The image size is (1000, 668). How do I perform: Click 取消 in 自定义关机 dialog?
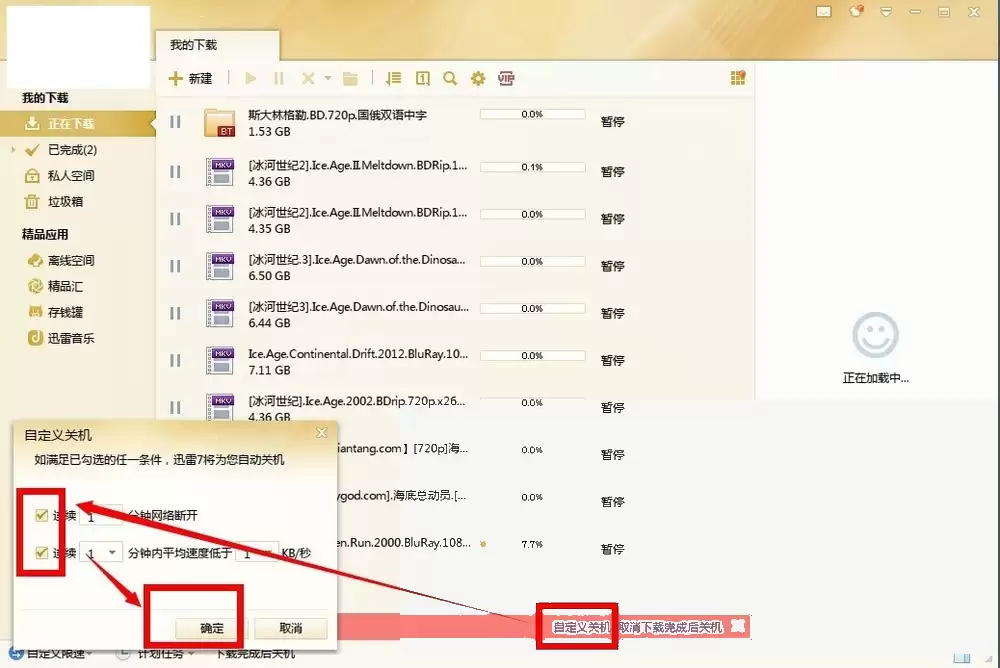(x=291, y=628)
